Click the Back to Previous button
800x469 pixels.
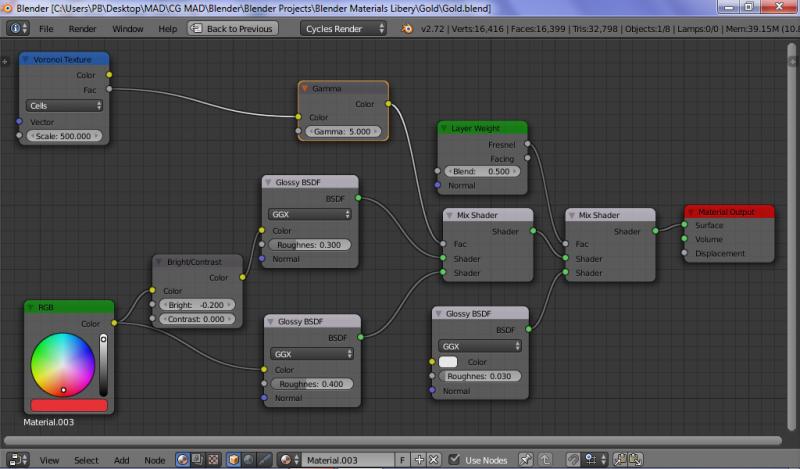tap(232, 29)
